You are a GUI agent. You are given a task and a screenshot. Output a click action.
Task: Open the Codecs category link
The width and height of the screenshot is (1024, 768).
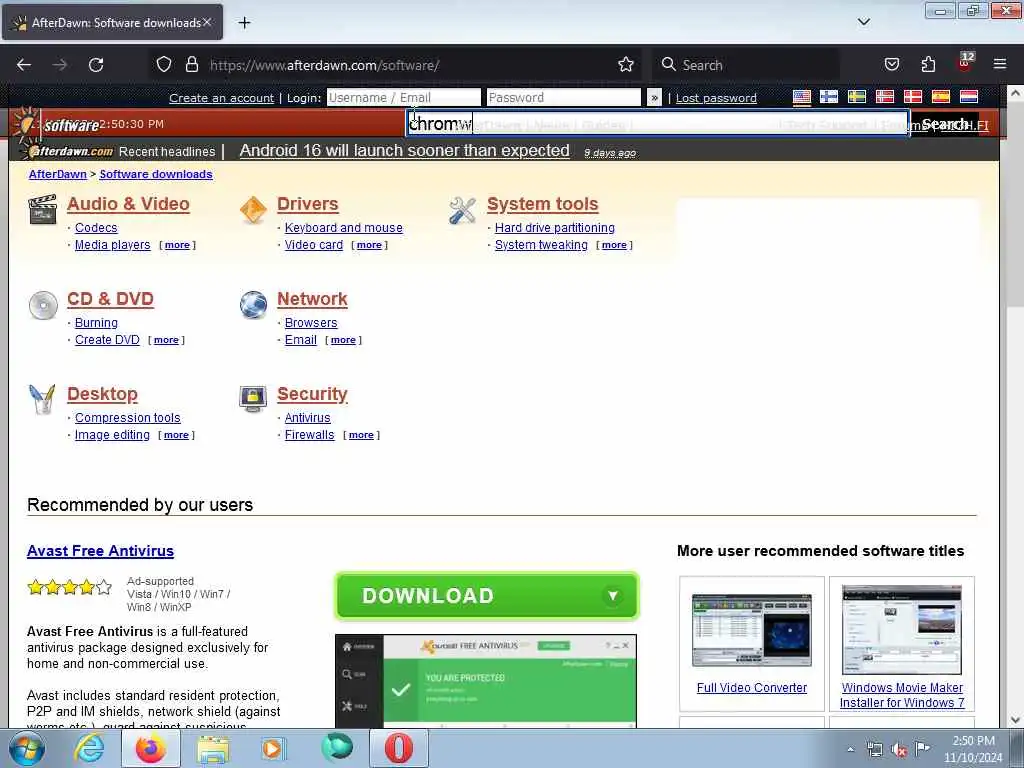(x=96, y=227)
